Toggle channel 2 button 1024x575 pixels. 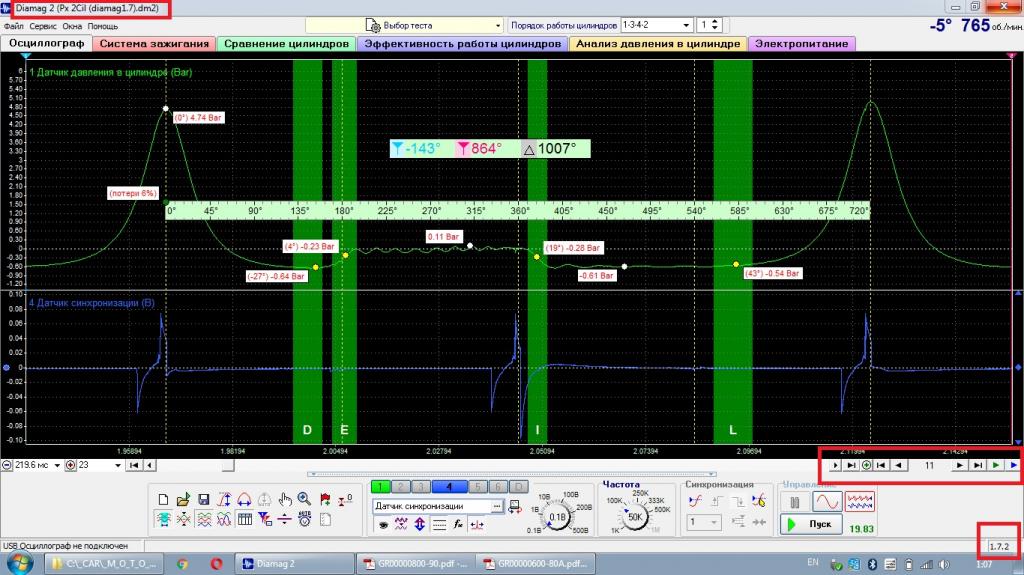(400, 487)
